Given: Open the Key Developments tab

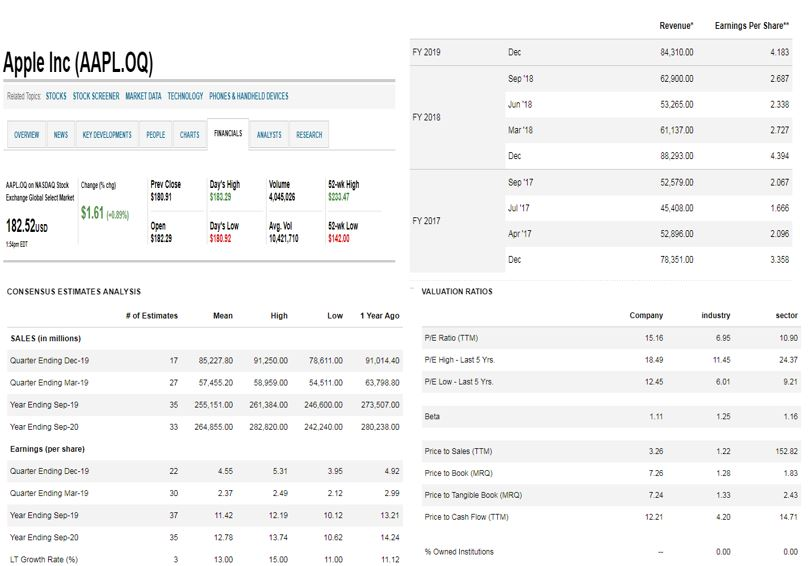Looking at the screenshot, I should 107,135.
